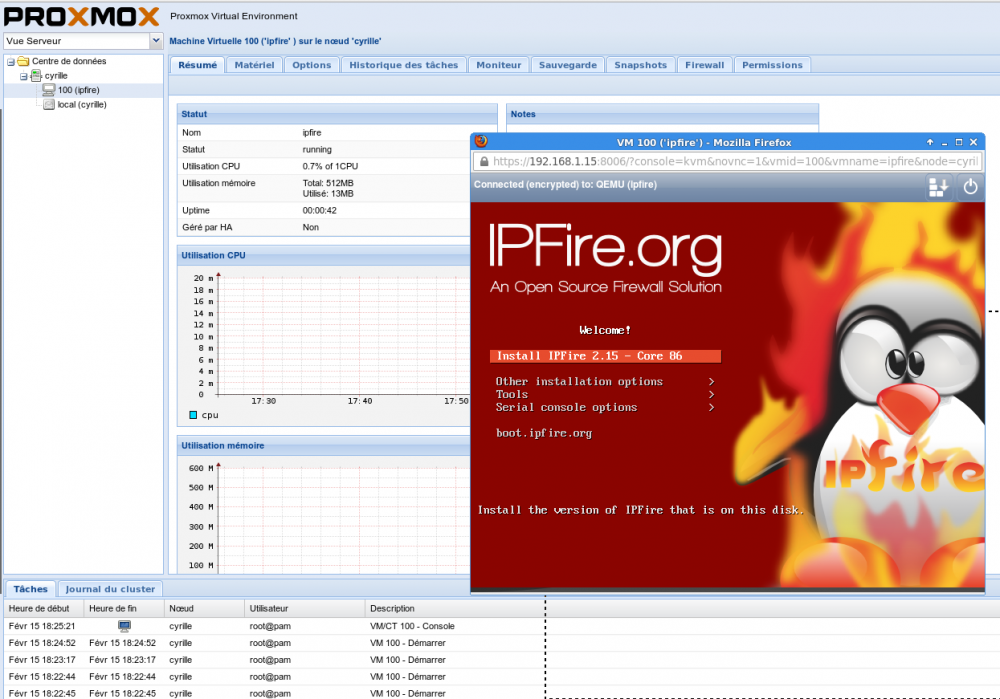The image size is (1000, 699).
Task: Collapse the cyrille node in tree
Action: click(23, 76)
